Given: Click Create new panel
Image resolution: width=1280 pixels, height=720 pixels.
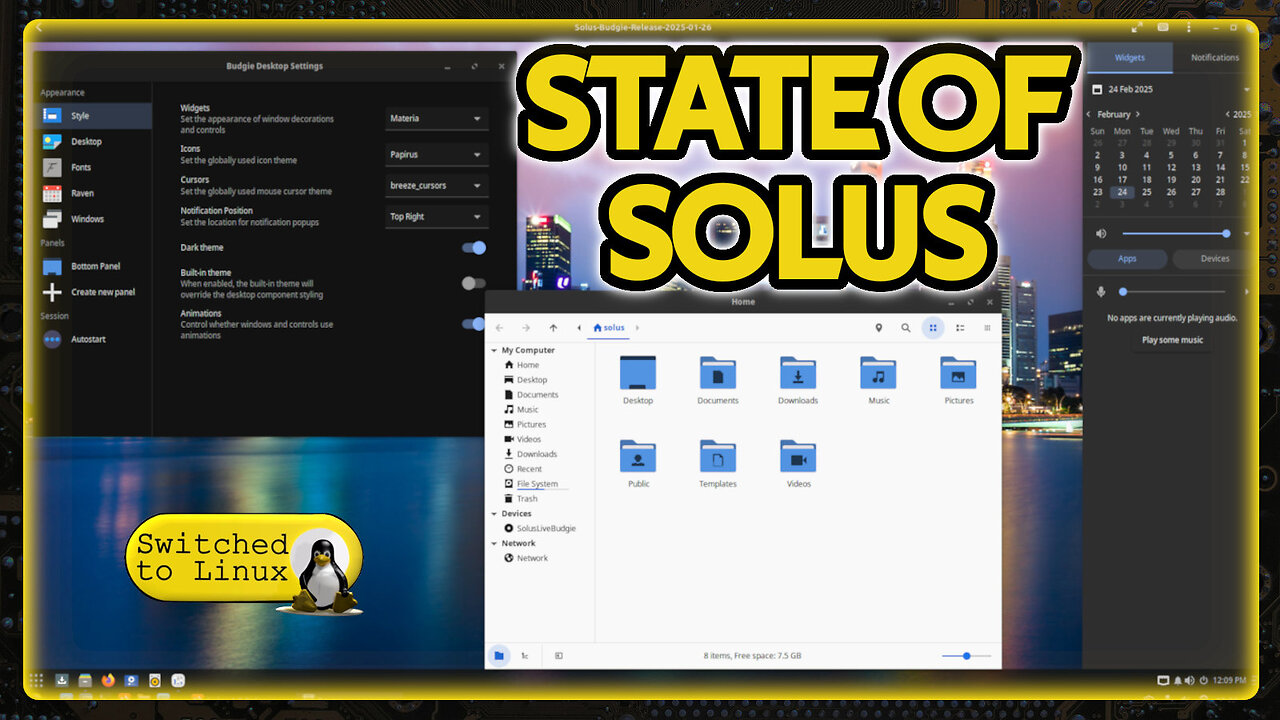Looking at the screenshot, I should (x=95, y=292).
